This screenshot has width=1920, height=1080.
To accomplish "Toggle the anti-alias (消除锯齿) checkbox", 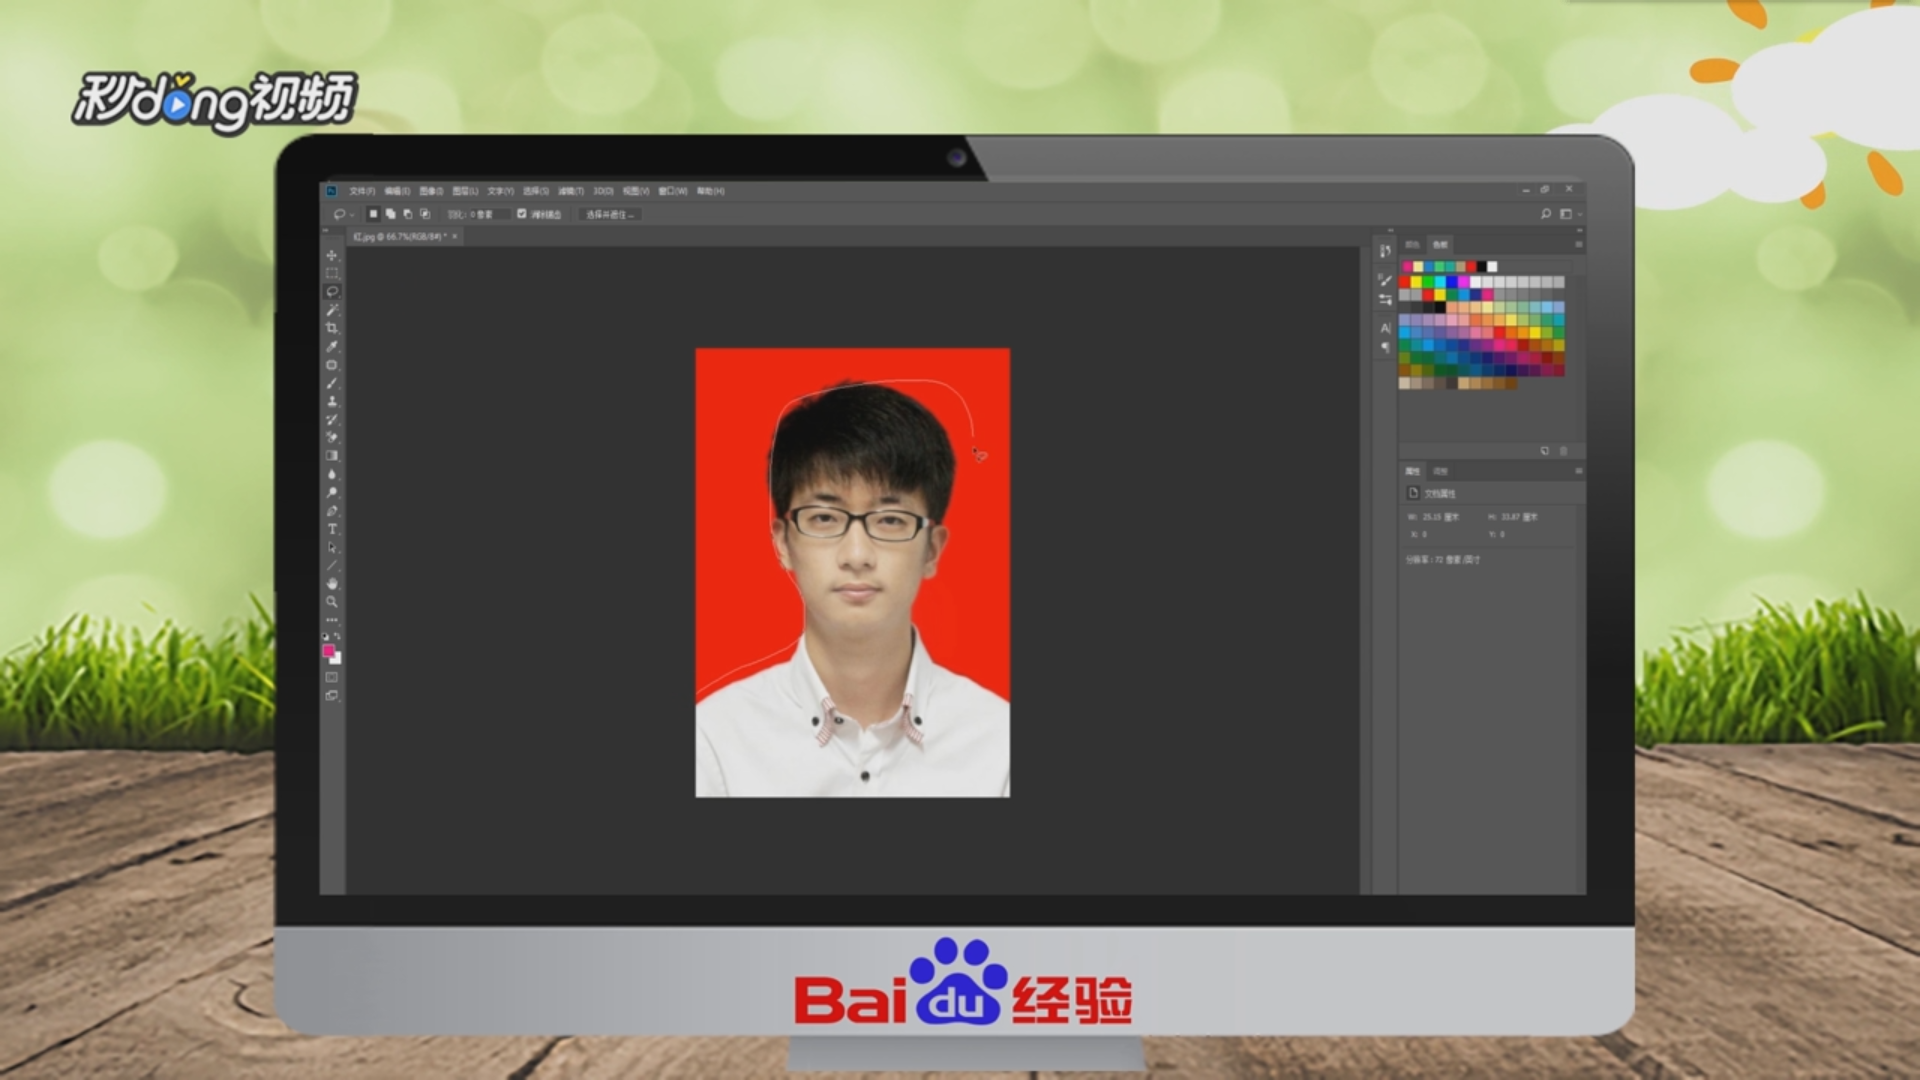I will point(522,214).
